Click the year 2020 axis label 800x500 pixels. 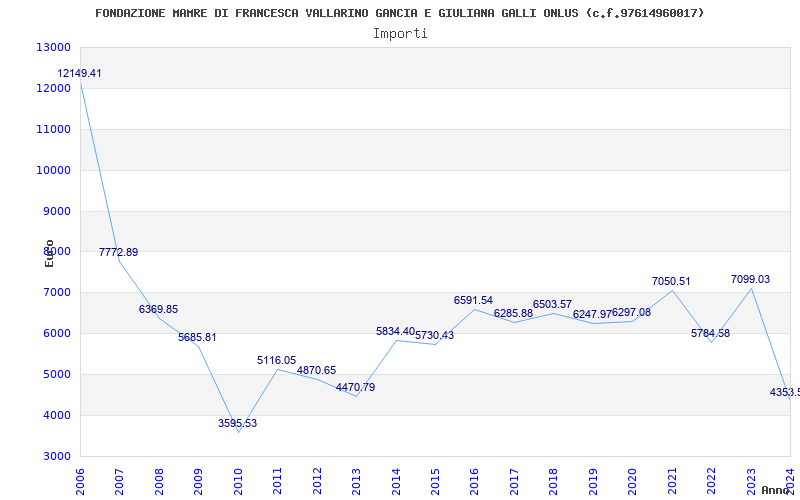click(633, 482)
